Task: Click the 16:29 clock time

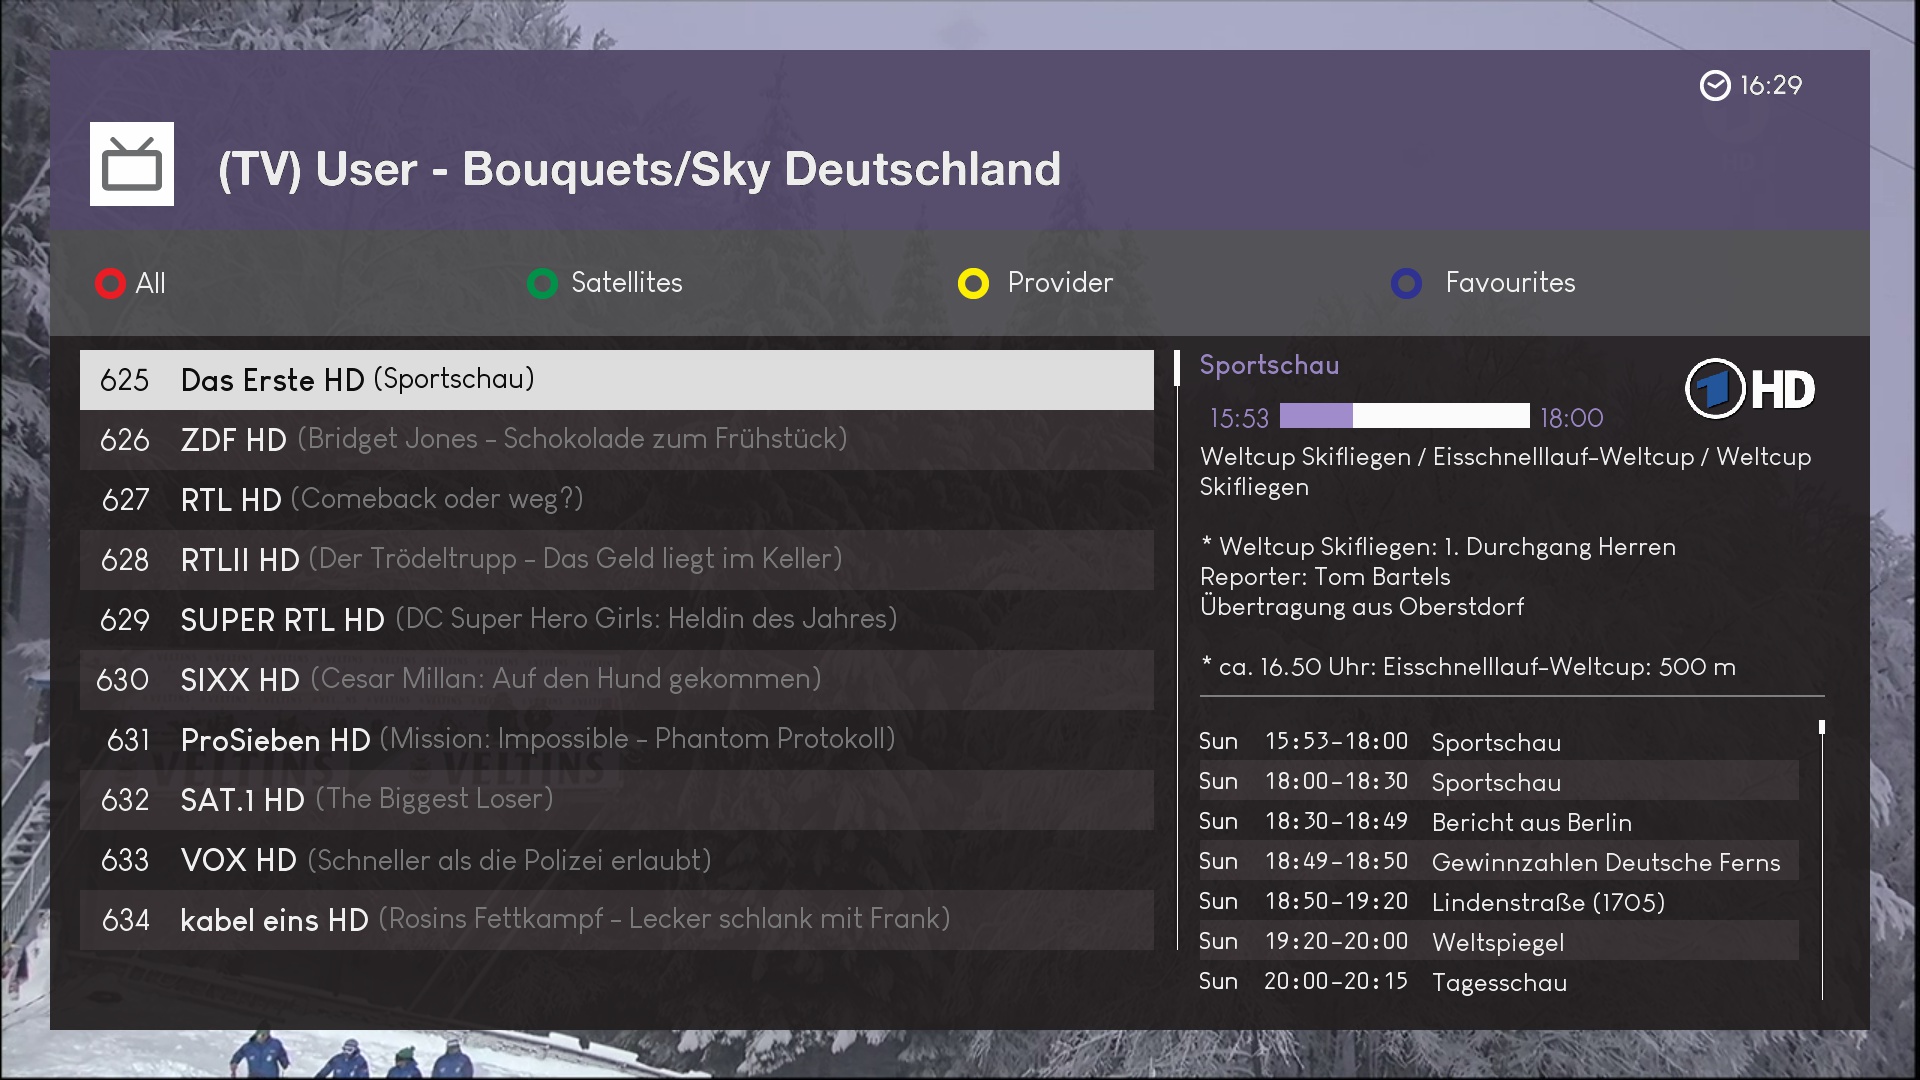Action: [1771, 86]
